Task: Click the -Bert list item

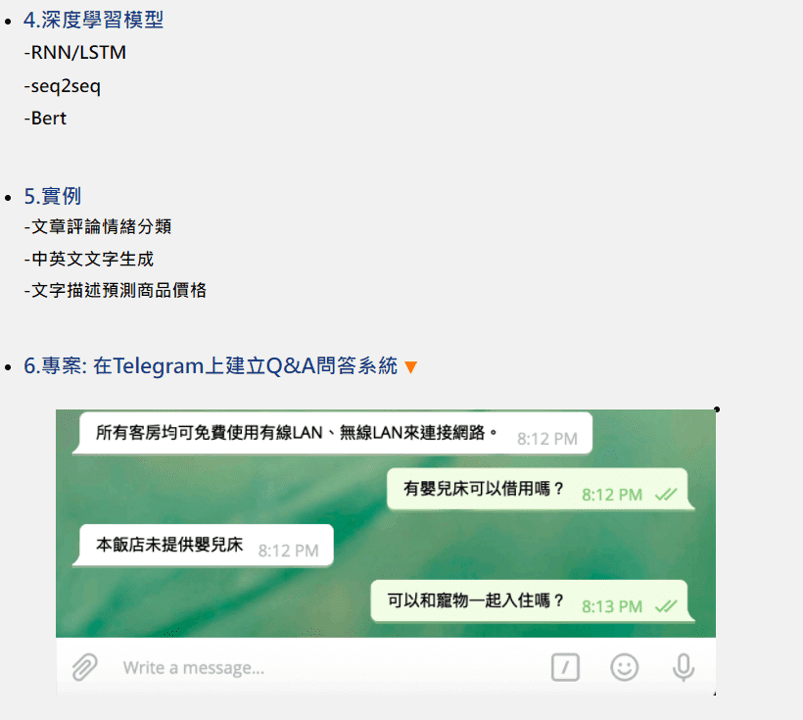Action: click(x=45, y=118)
